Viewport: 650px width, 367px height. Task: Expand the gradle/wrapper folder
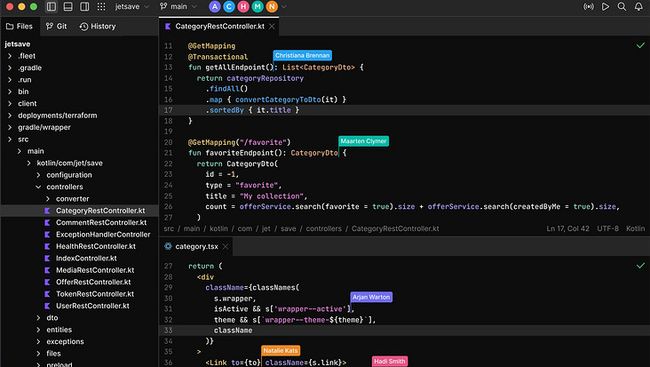[x=10, y=127]
